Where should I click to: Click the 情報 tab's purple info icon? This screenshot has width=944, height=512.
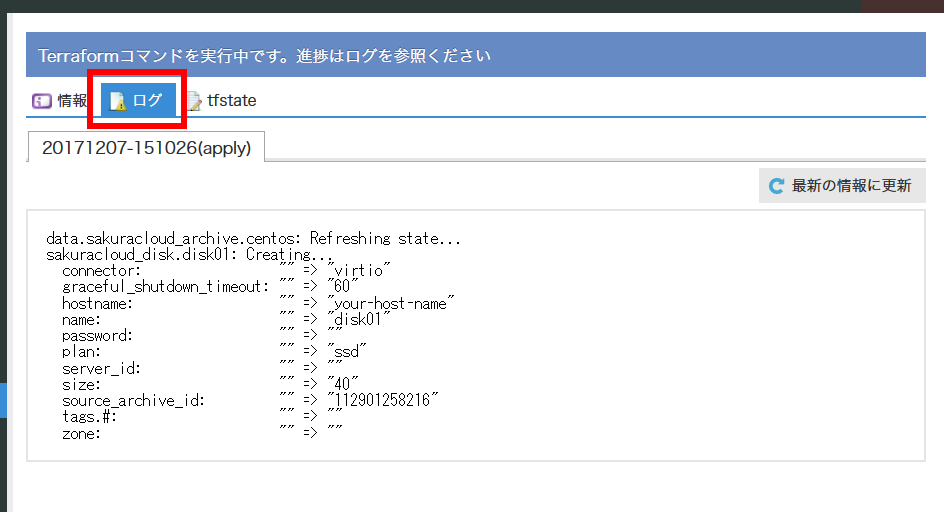click(x=42, y=101)
